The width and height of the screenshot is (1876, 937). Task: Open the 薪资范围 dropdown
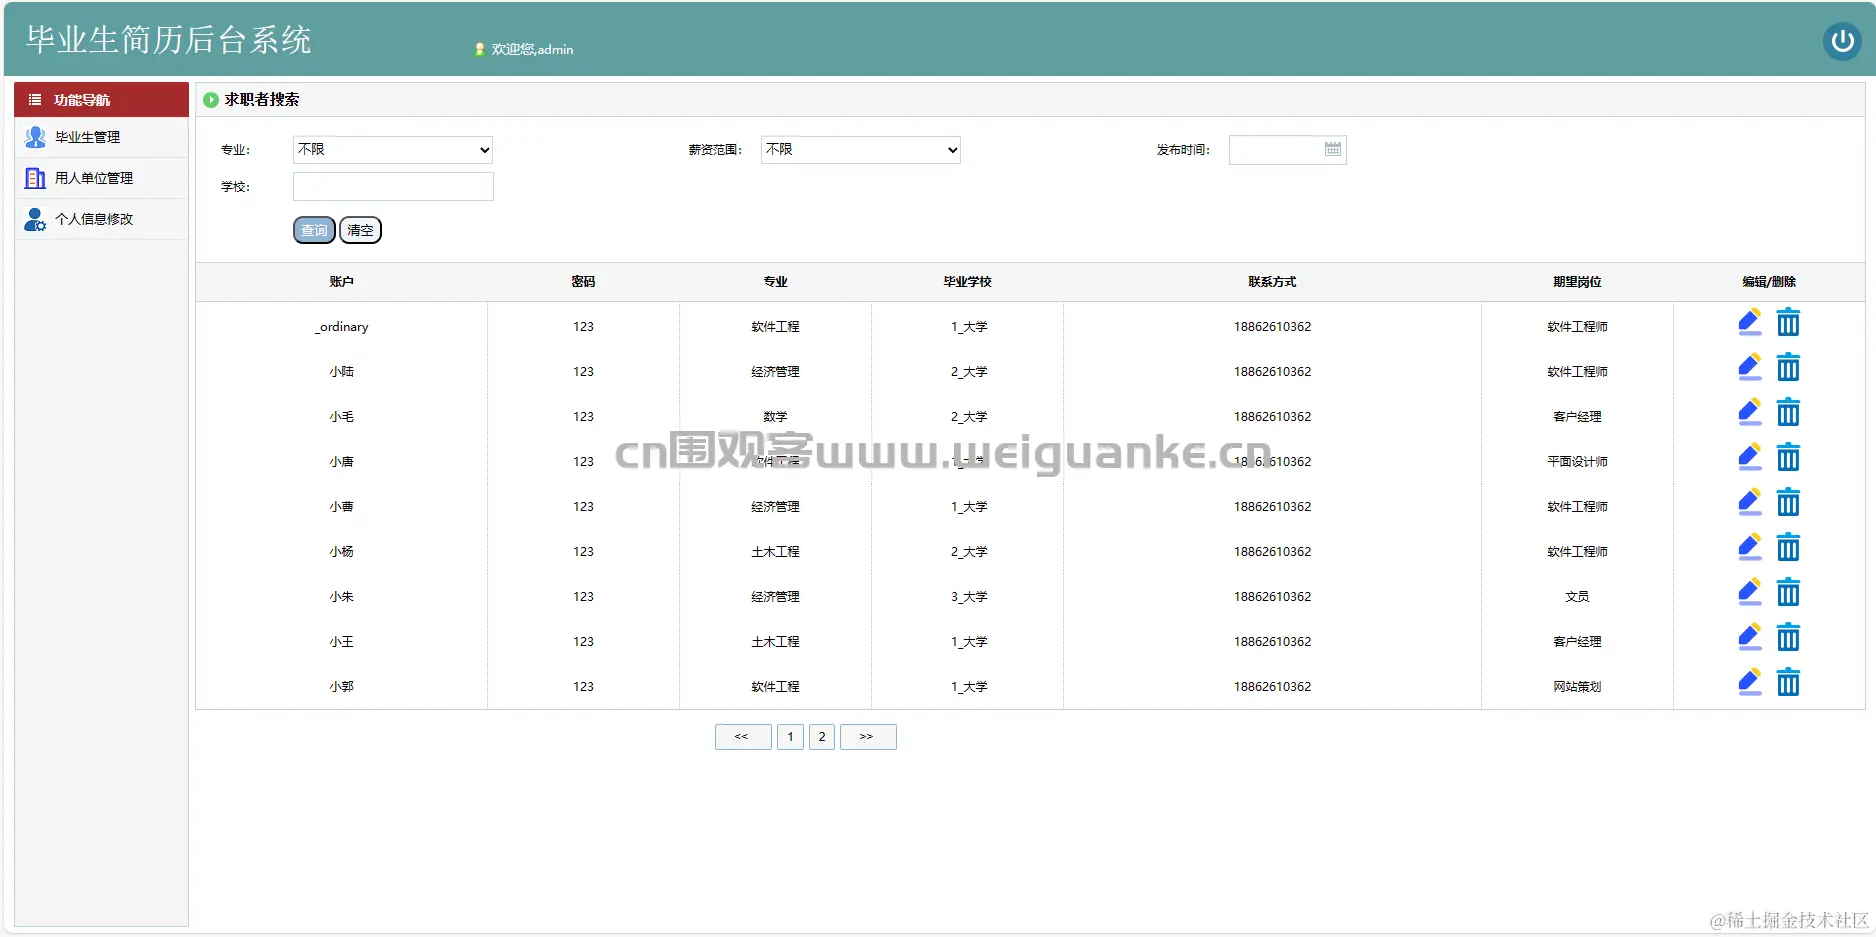[861, 150]
